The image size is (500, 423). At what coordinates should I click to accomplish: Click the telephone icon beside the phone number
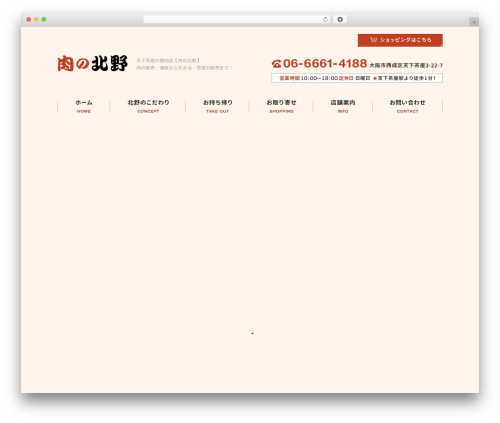click(x=276, y=63)
